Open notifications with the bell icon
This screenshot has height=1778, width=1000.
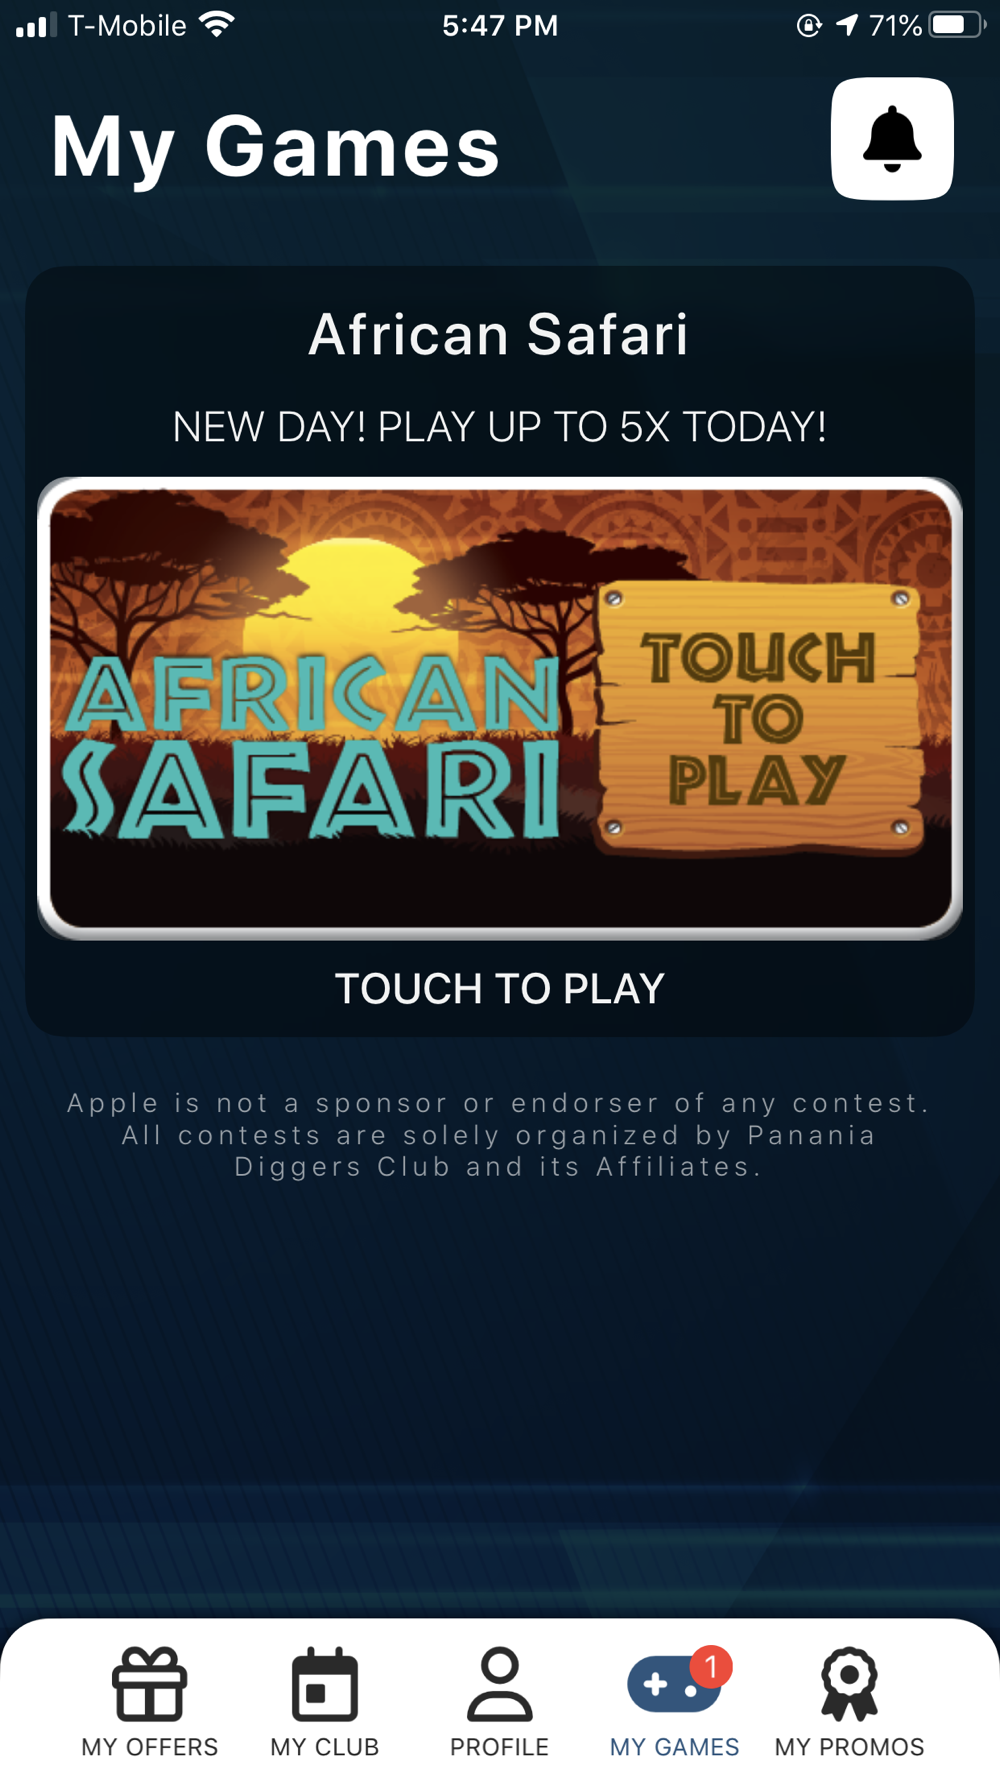coord(892,139)
